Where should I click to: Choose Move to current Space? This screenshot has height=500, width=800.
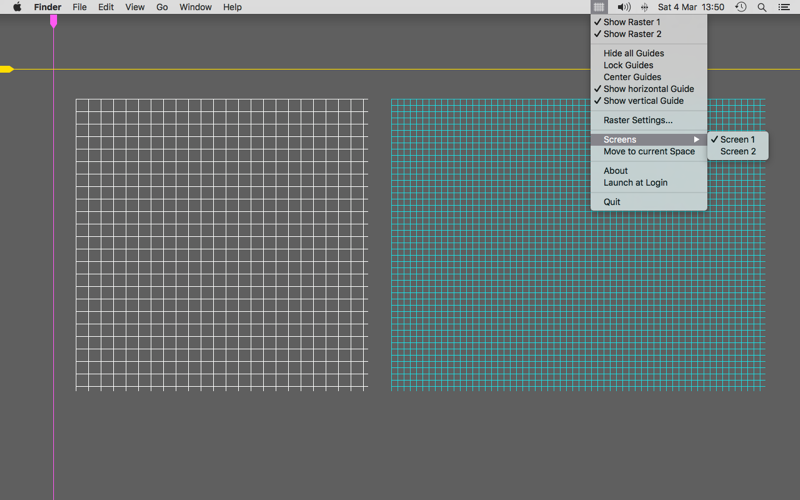point(649,151)
